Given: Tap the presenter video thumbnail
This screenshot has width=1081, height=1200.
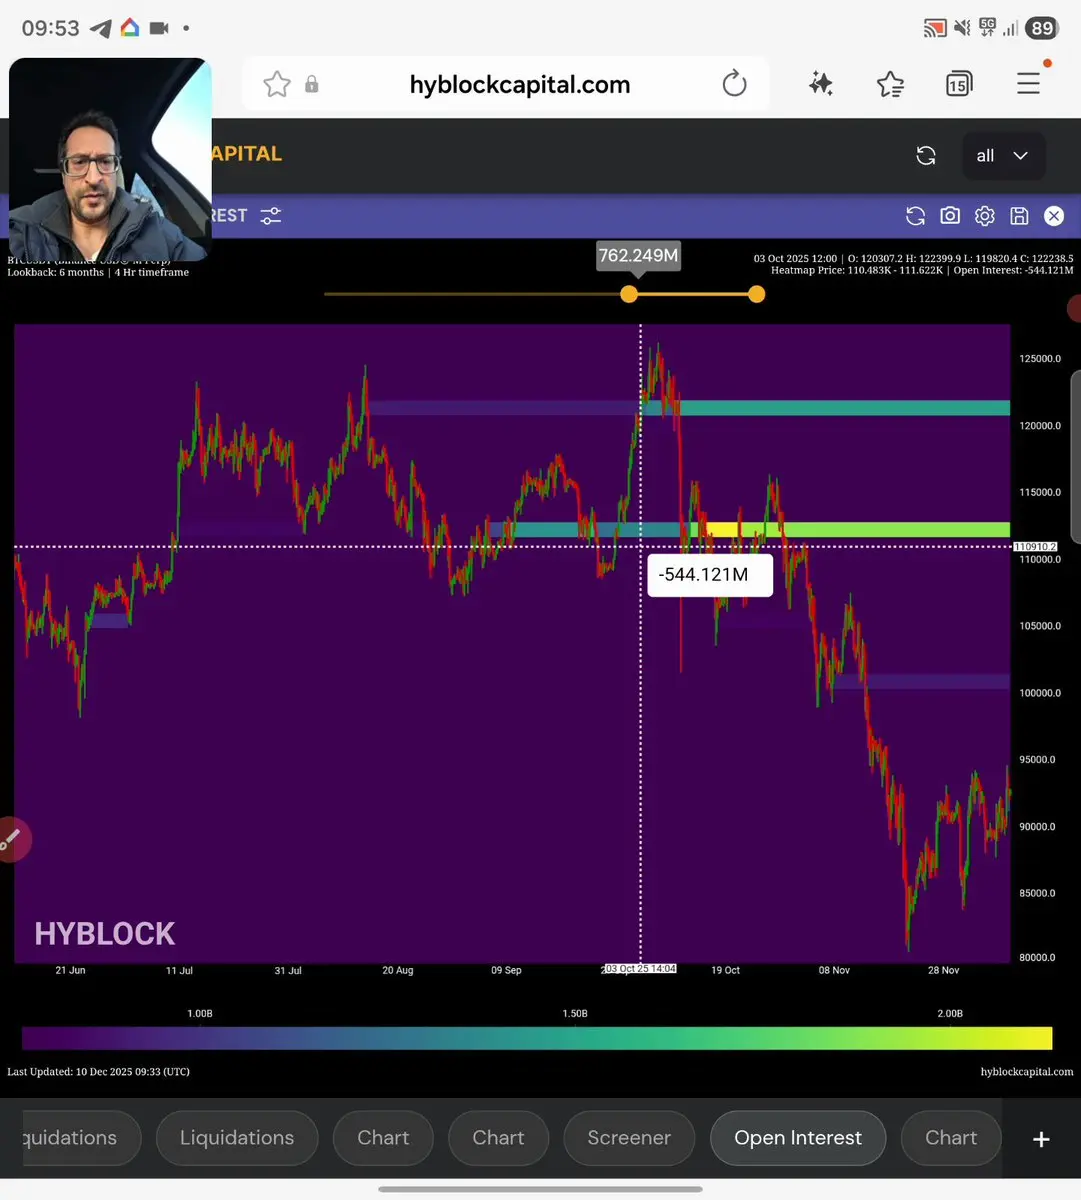Looking at the screenshot, I should pos(110,160).
